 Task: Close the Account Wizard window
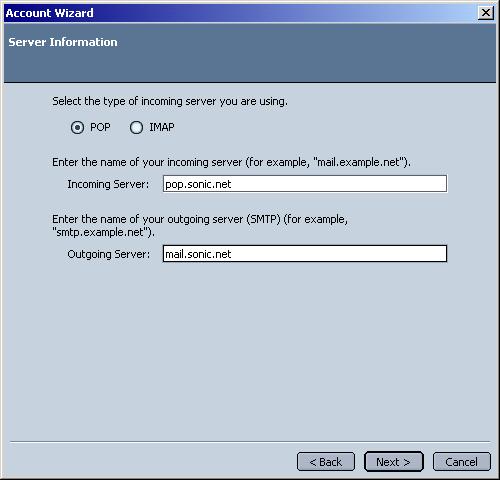486,13
